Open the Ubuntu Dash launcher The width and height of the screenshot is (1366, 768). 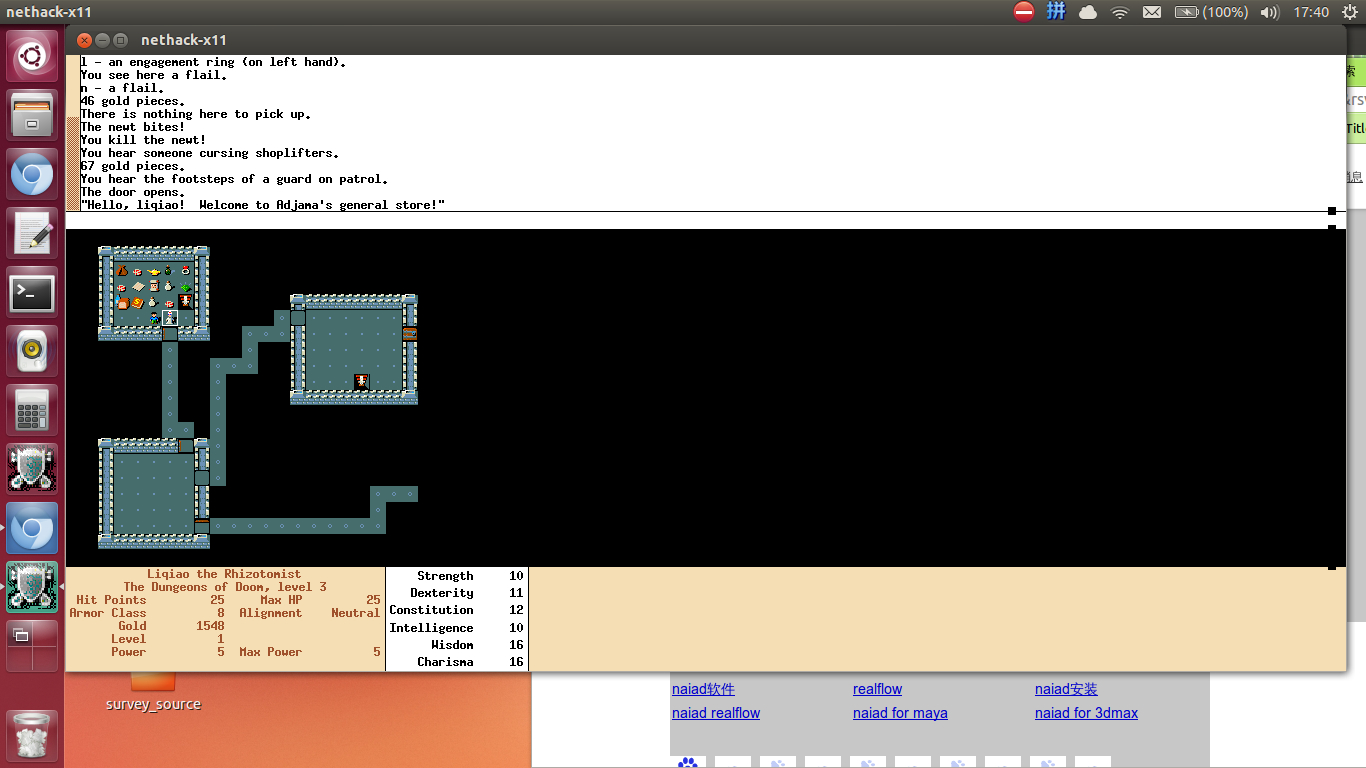coord(32,56)
